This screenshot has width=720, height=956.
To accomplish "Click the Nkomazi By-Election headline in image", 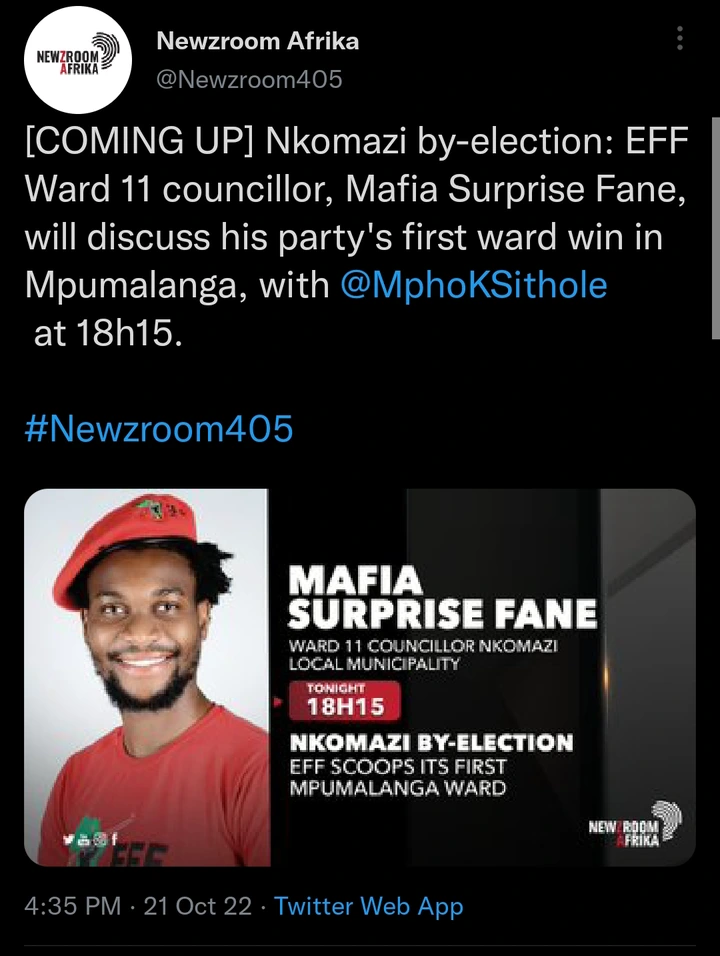I will 431,743.
